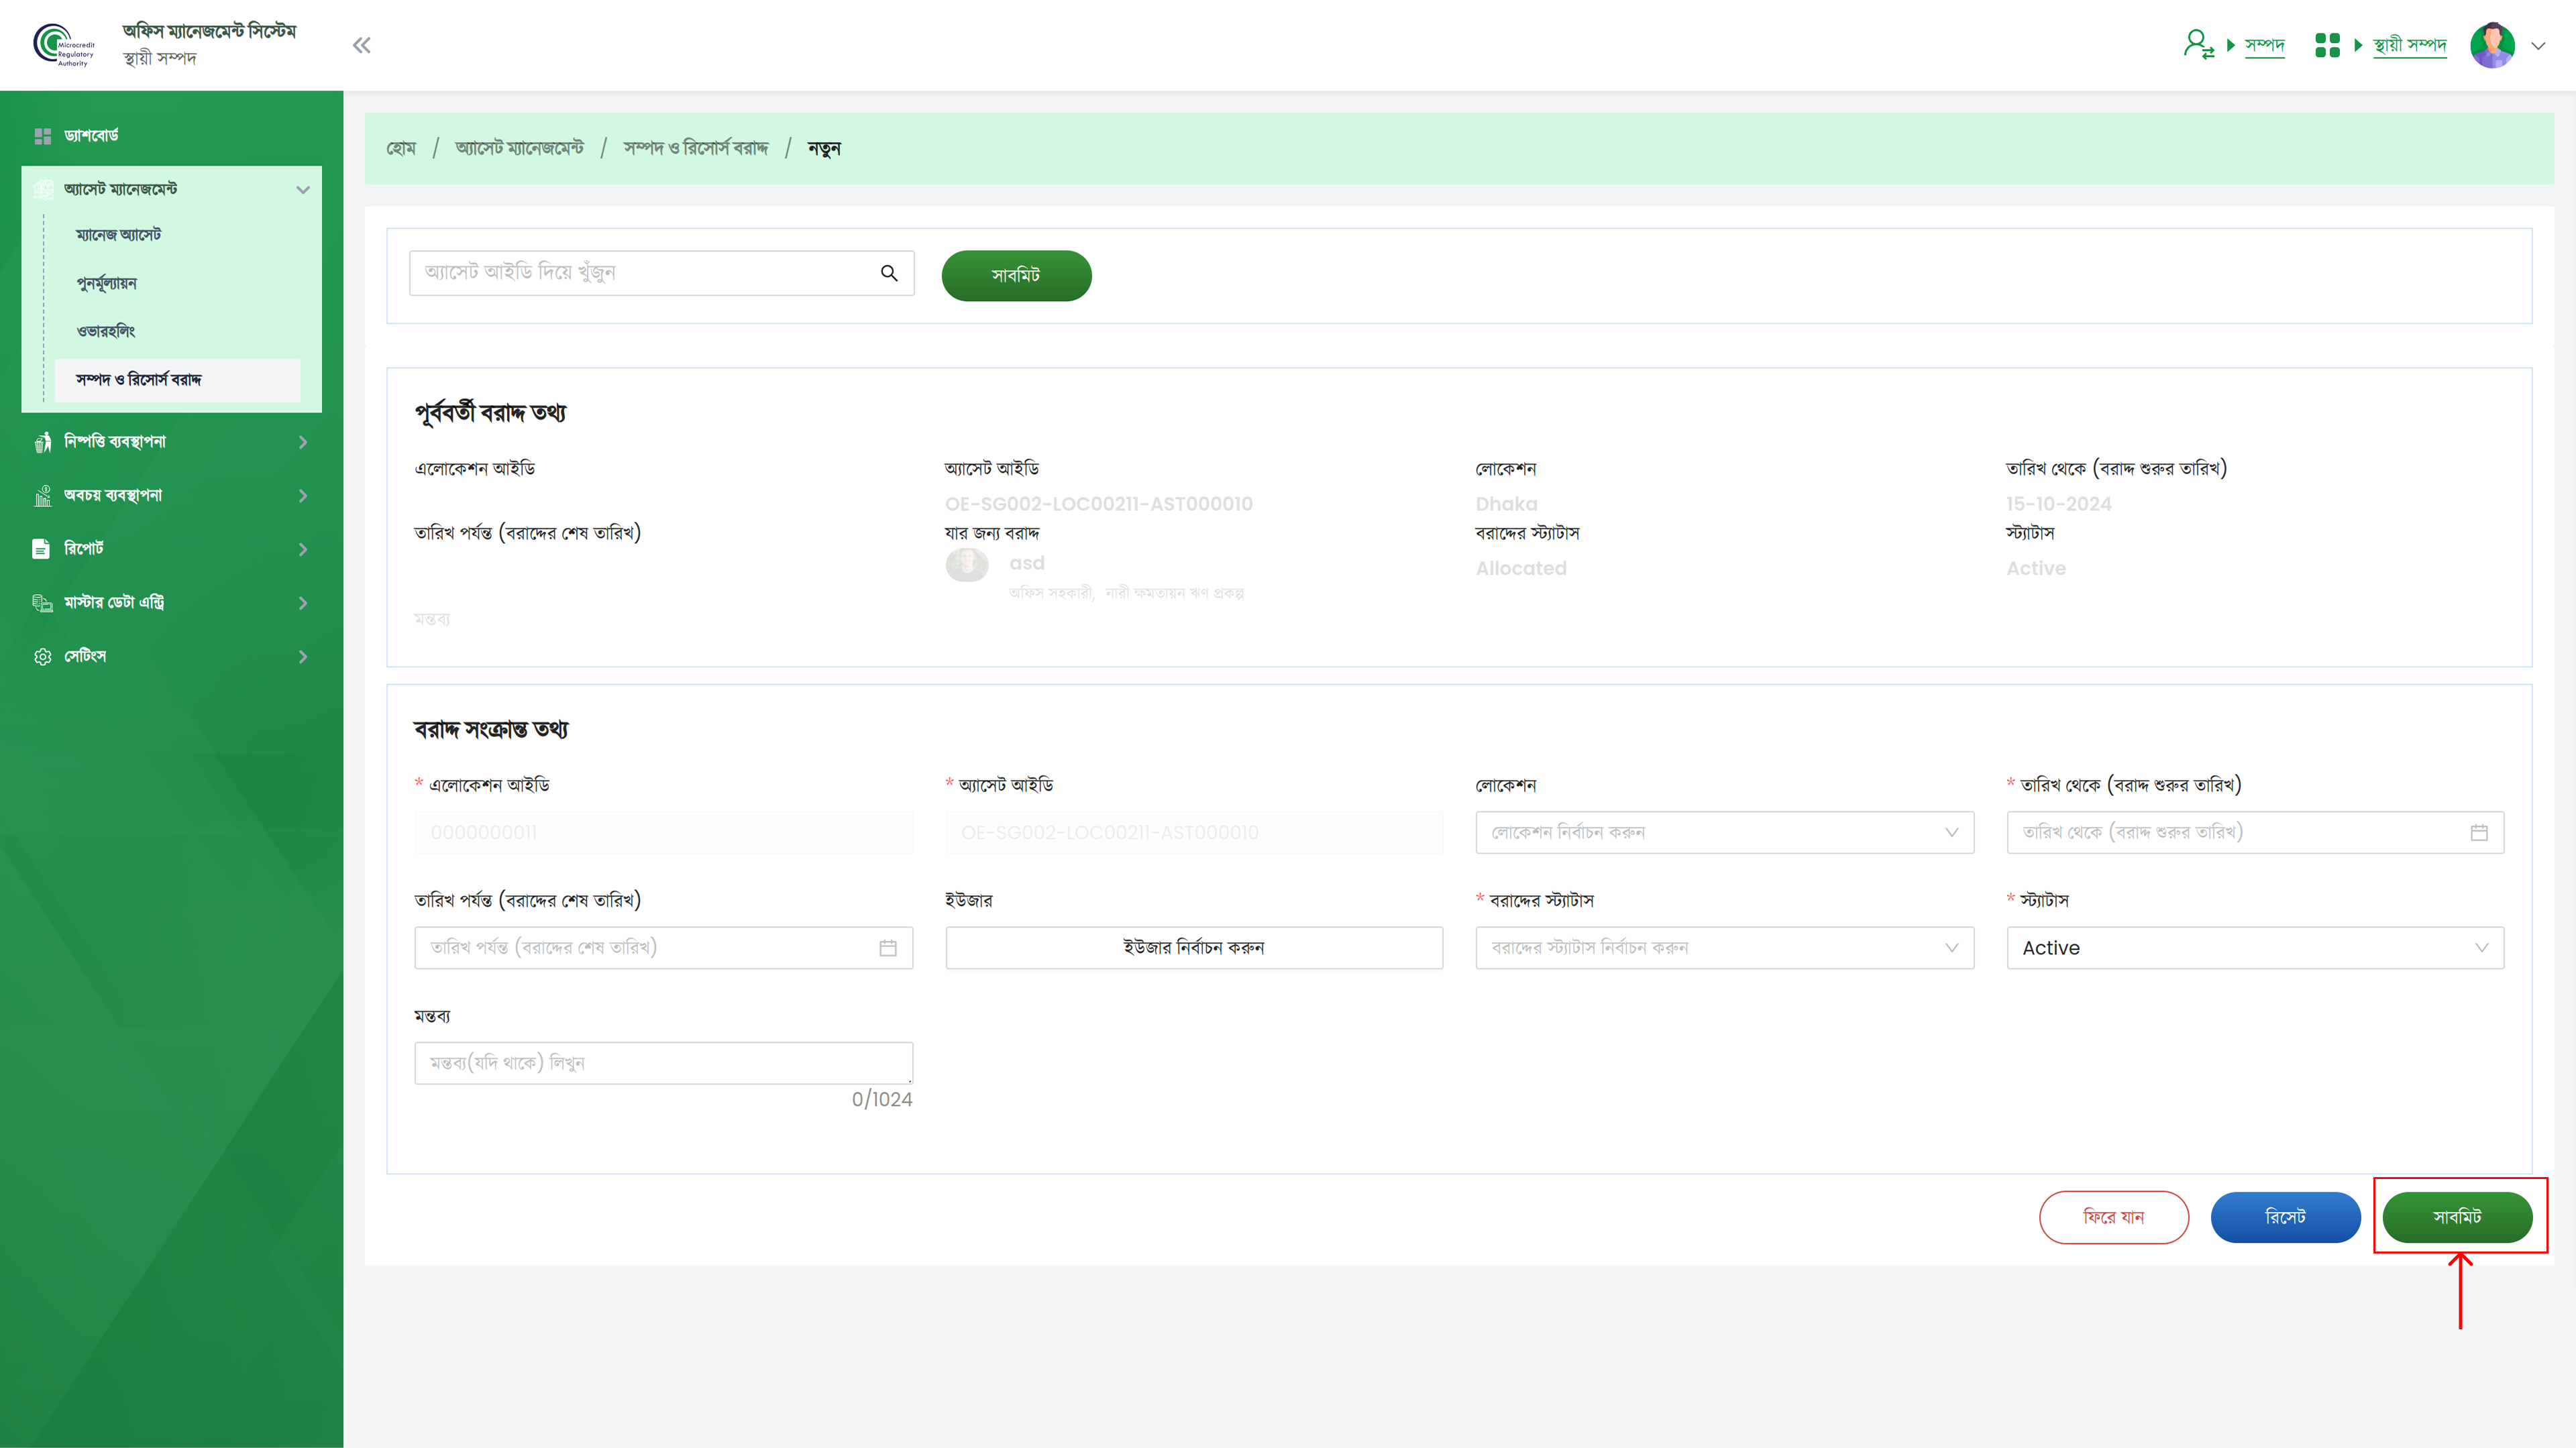Click the Active value in previous info
The image size is (2576, 1448).
click(x=2035, y=568)
